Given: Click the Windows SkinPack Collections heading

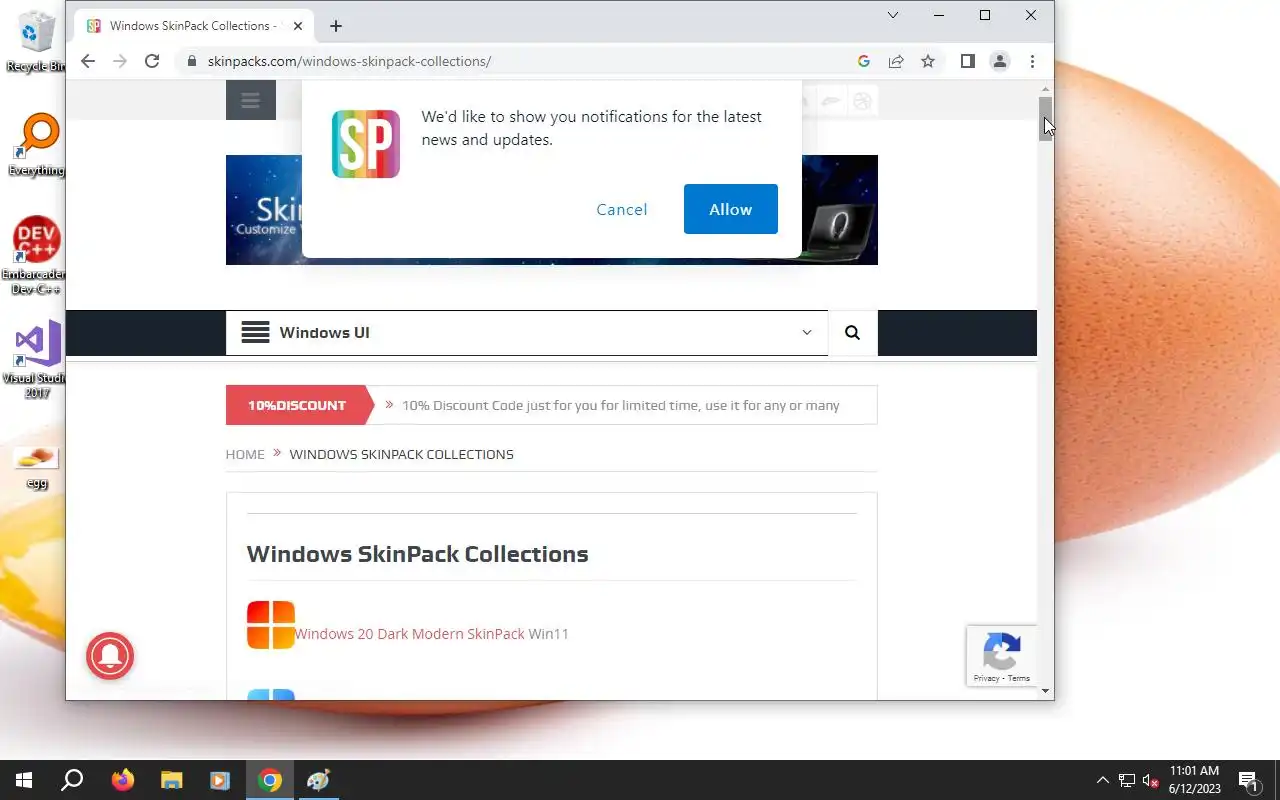Looking at the screenshot, I should 417,554.
